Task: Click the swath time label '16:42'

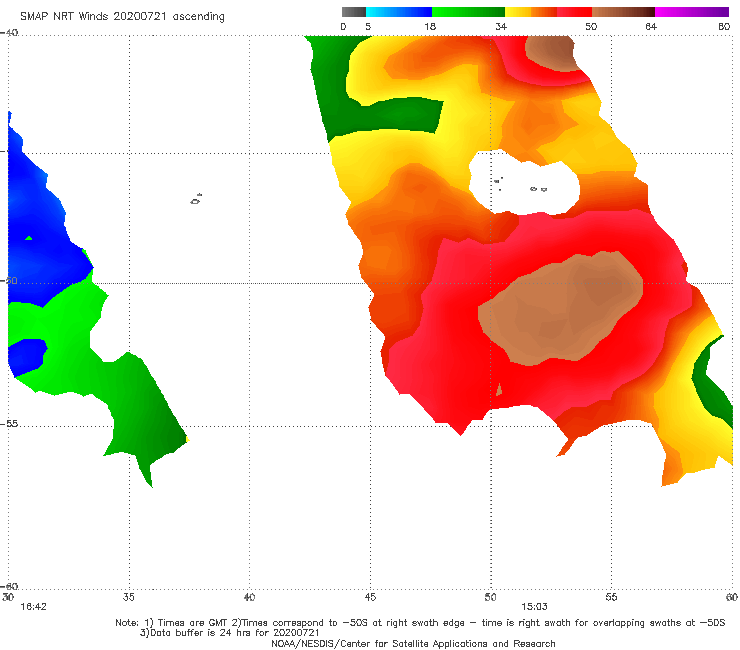Action: 34,607
